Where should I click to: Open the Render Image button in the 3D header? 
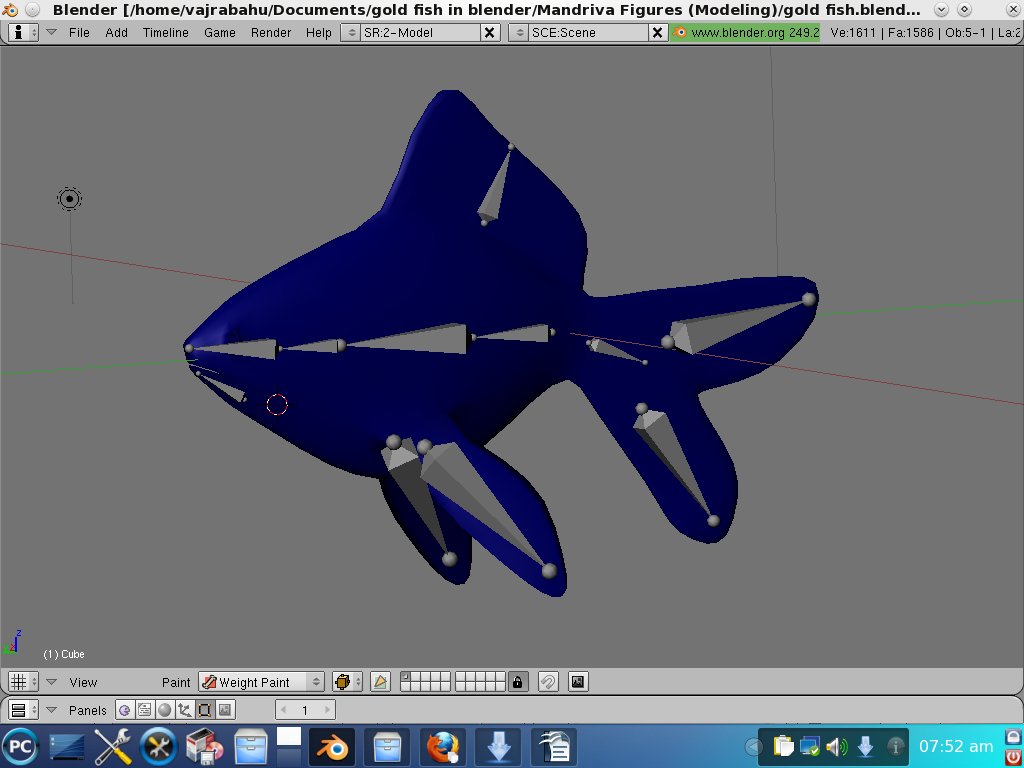click(577, 682)
